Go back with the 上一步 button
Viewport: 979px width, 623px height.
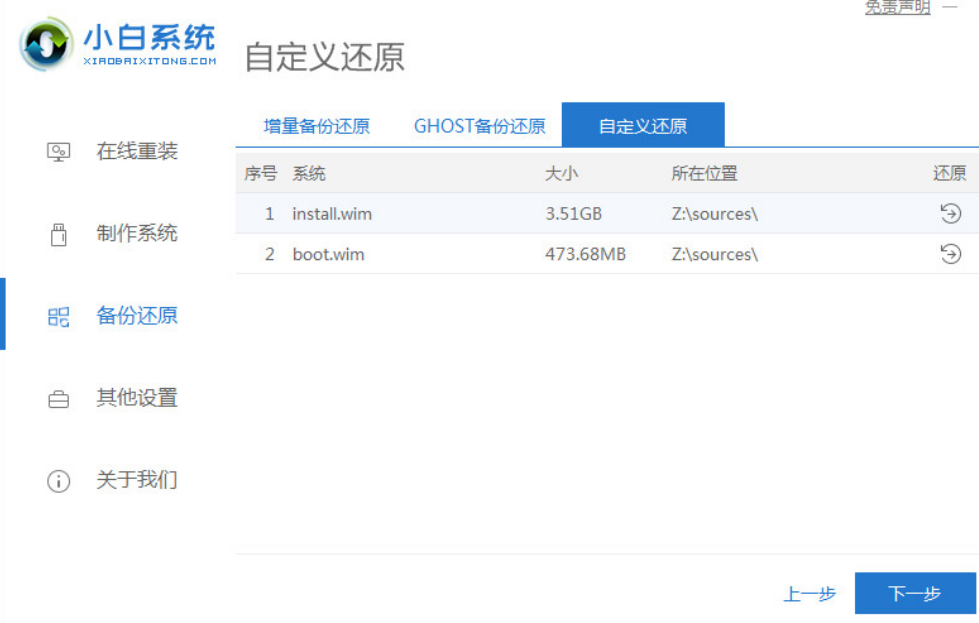[x=809, y=594]
